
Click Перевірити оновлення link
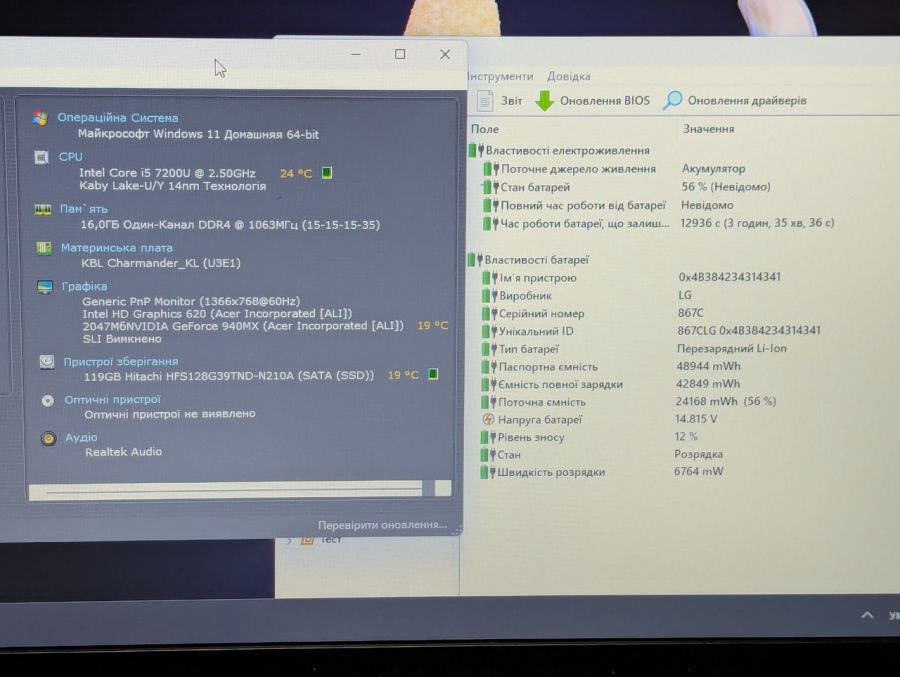[x=382, y=525]
